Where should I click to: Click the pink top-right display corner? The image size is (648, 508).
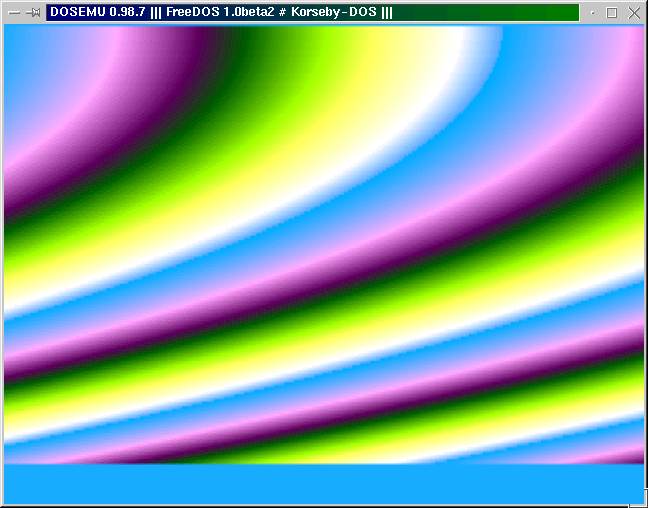pos(630,40)
